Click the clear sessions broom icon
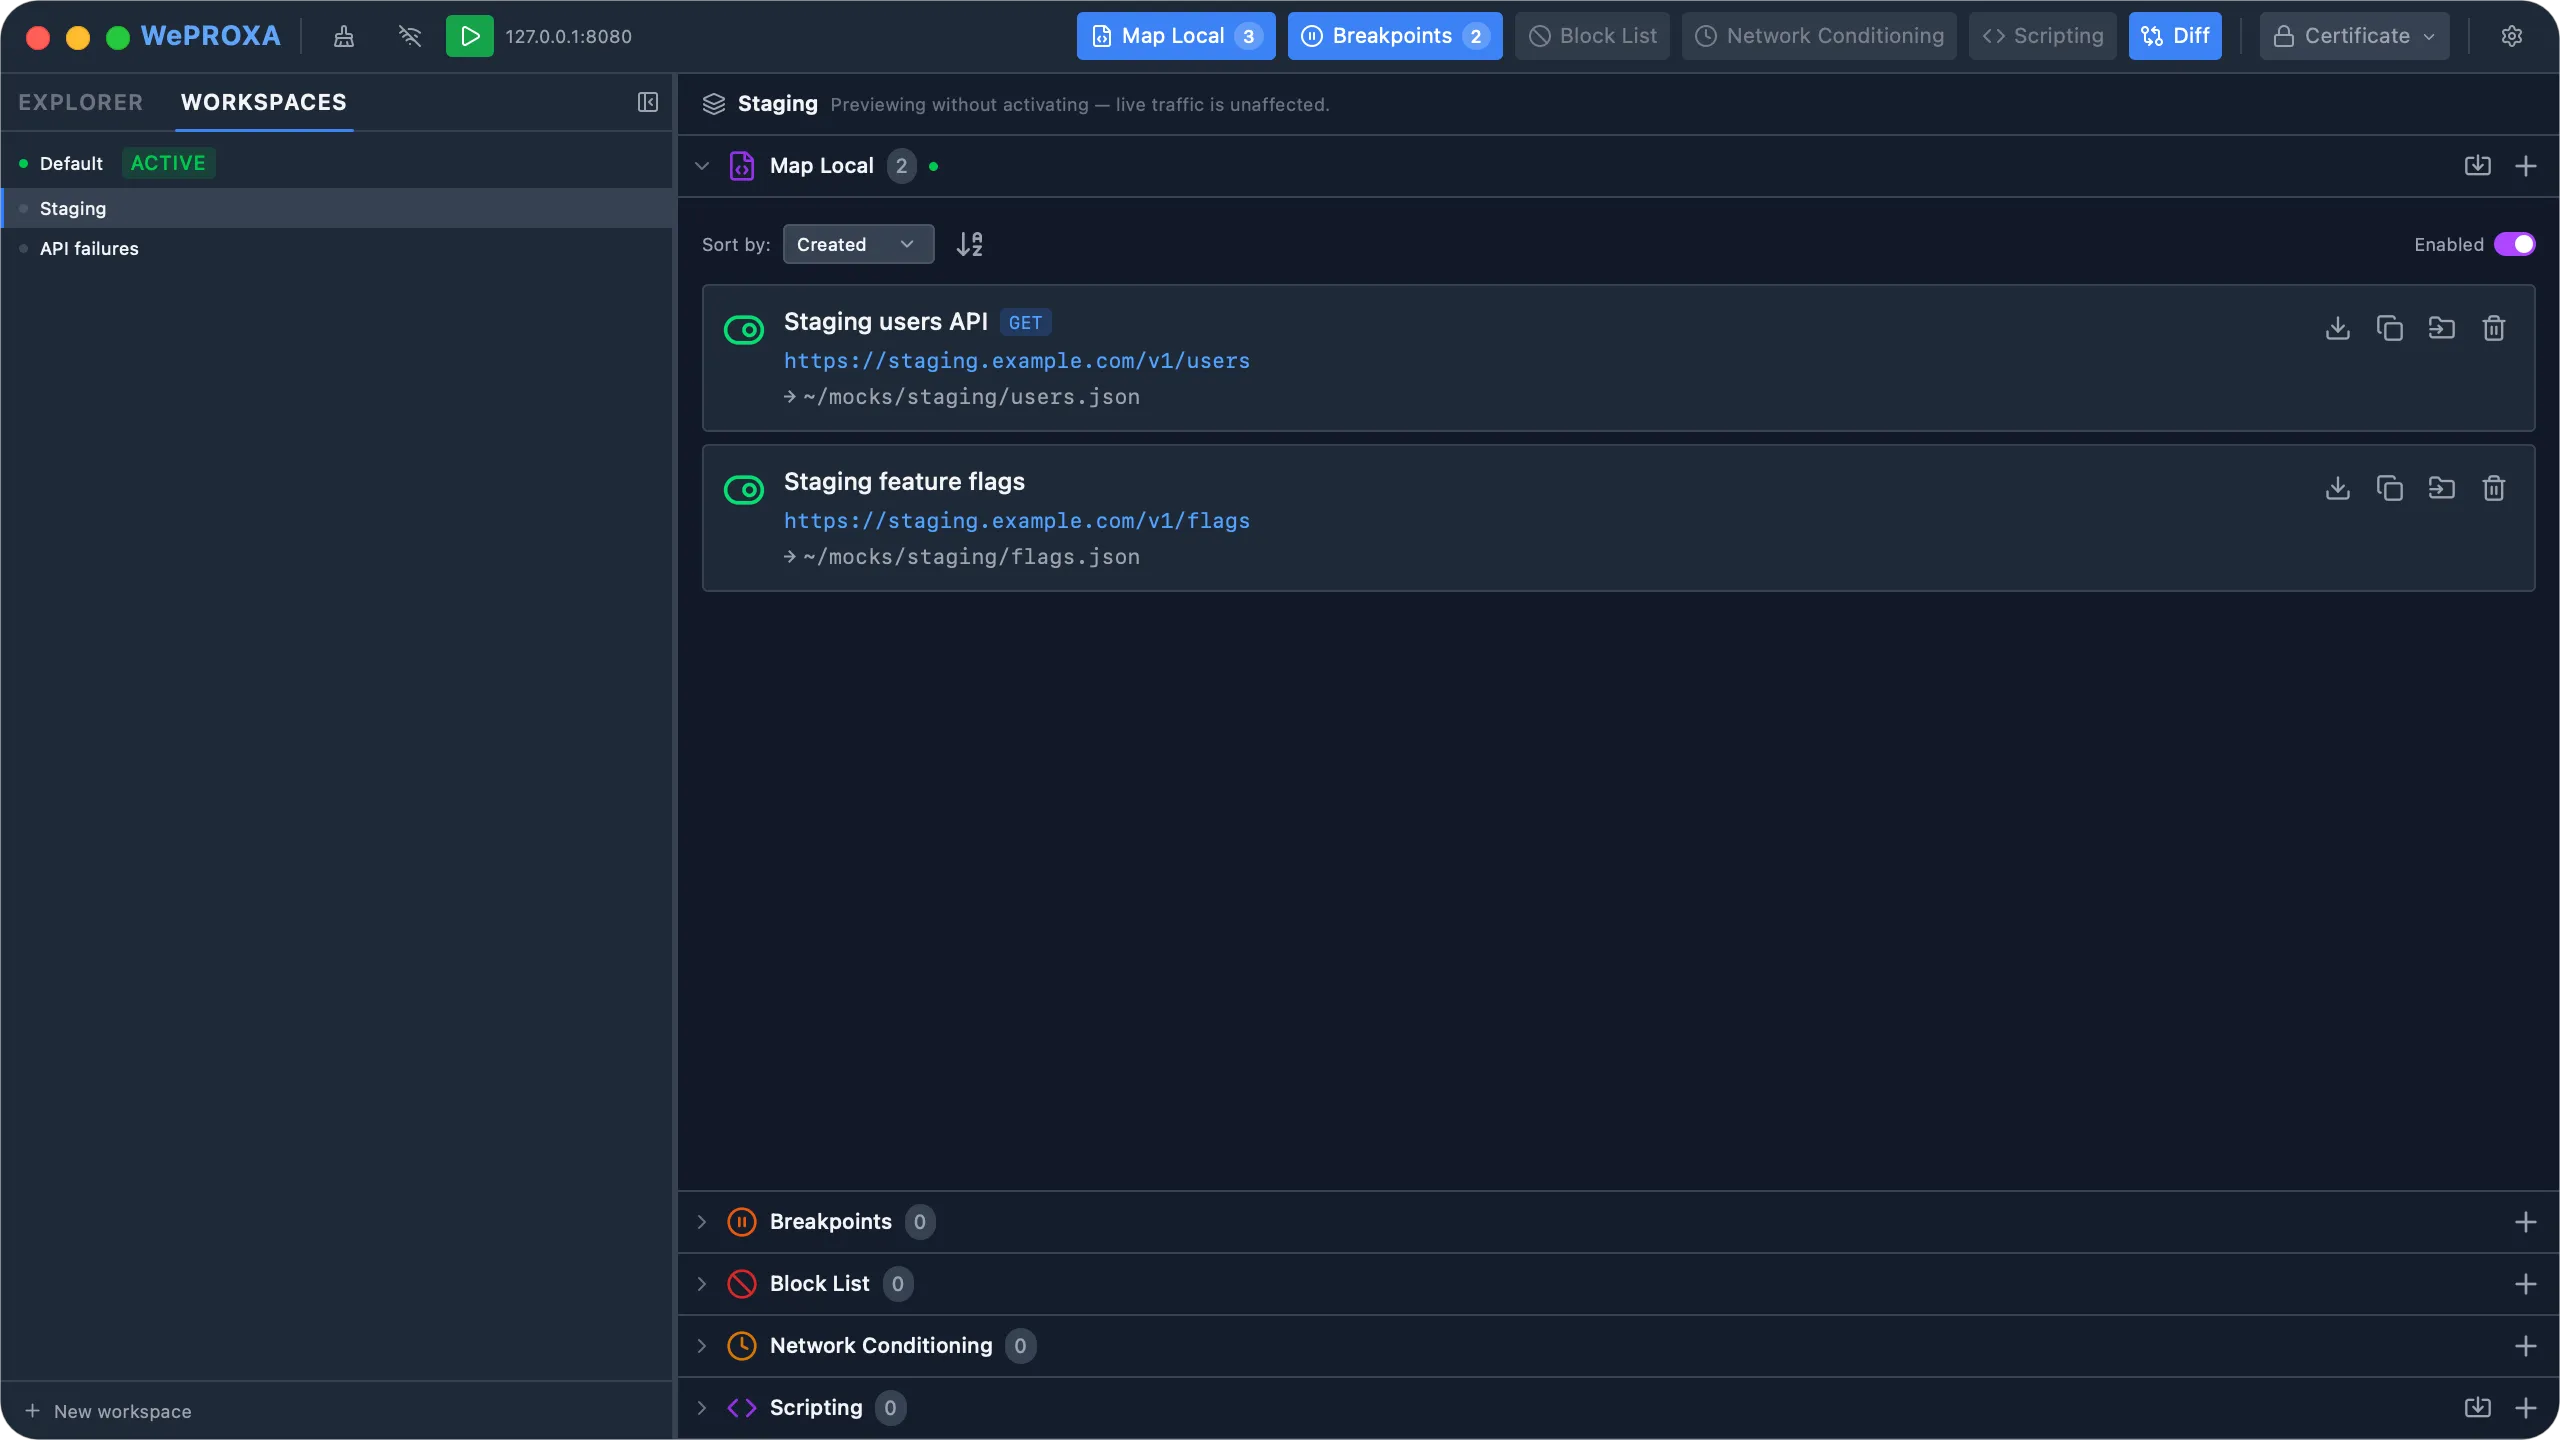 pyautogui.click(x=343, y=36)
